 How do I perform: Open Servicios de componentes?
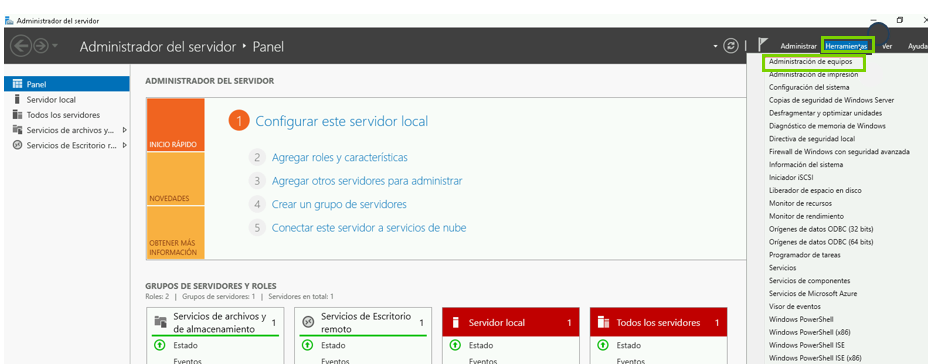[x=809, y=281]
